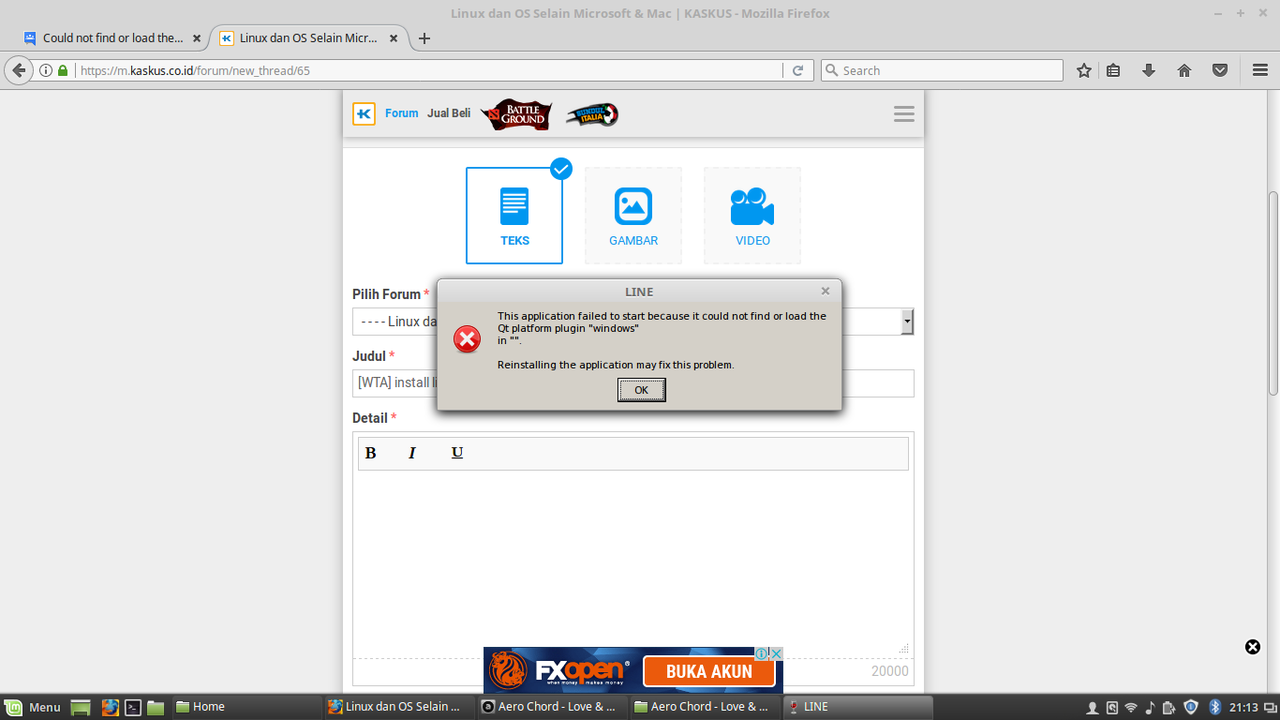Image resolution: width=1280 pixels, height=720 pixels.
Task: Switch to the 'Linux dan OS Selain...' taskbar window
Action: tap(399, 707)
